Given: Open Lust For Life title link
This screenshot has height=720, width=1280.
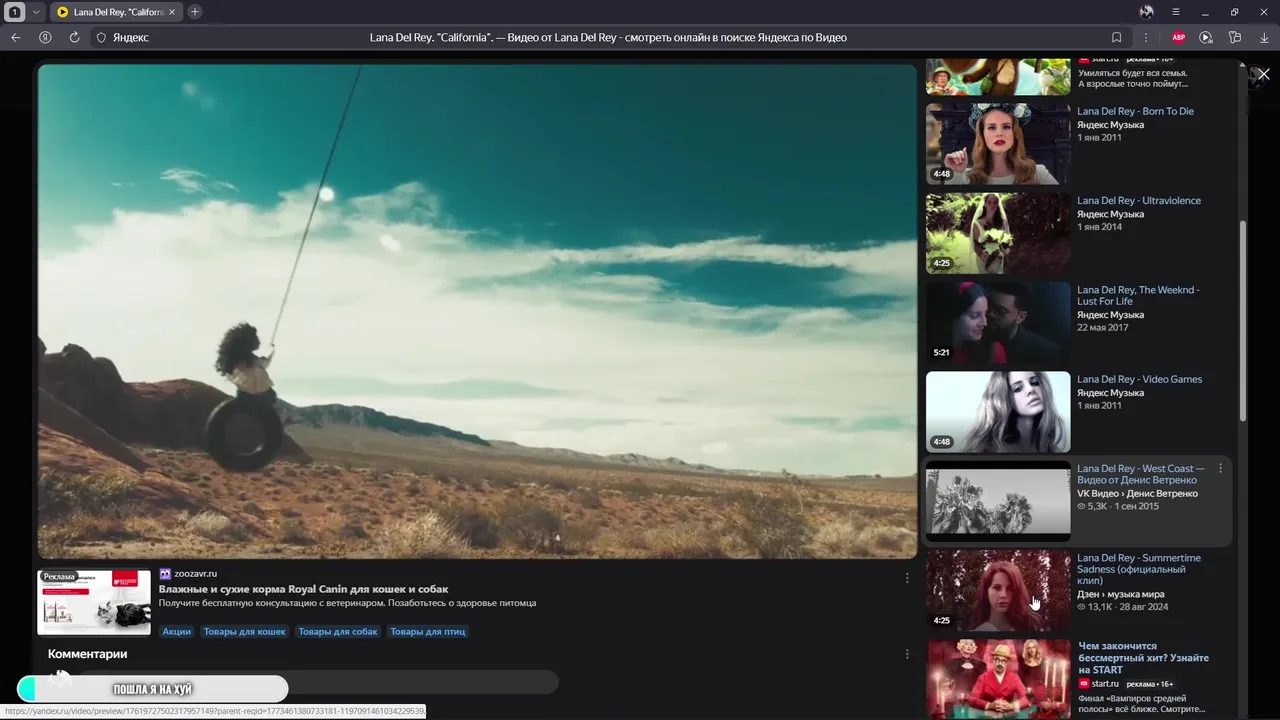Looking at the screenshot, I should coord(1138,295).
